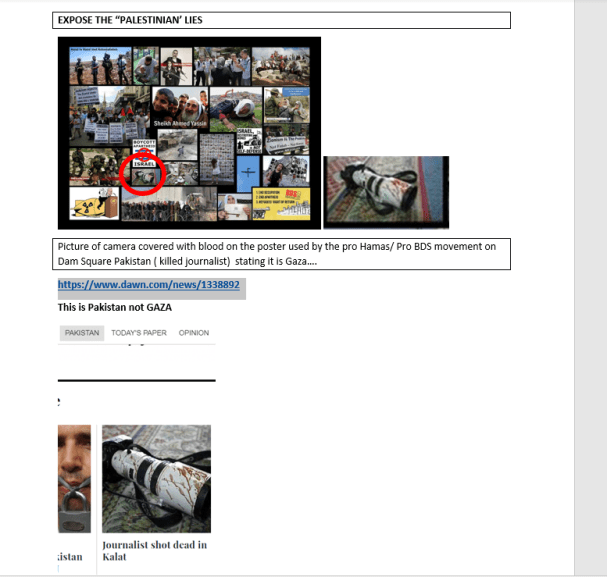The image size is (607, 577).
Task: Click the blue airplane tile in the collage
Action: click(249, 172)
